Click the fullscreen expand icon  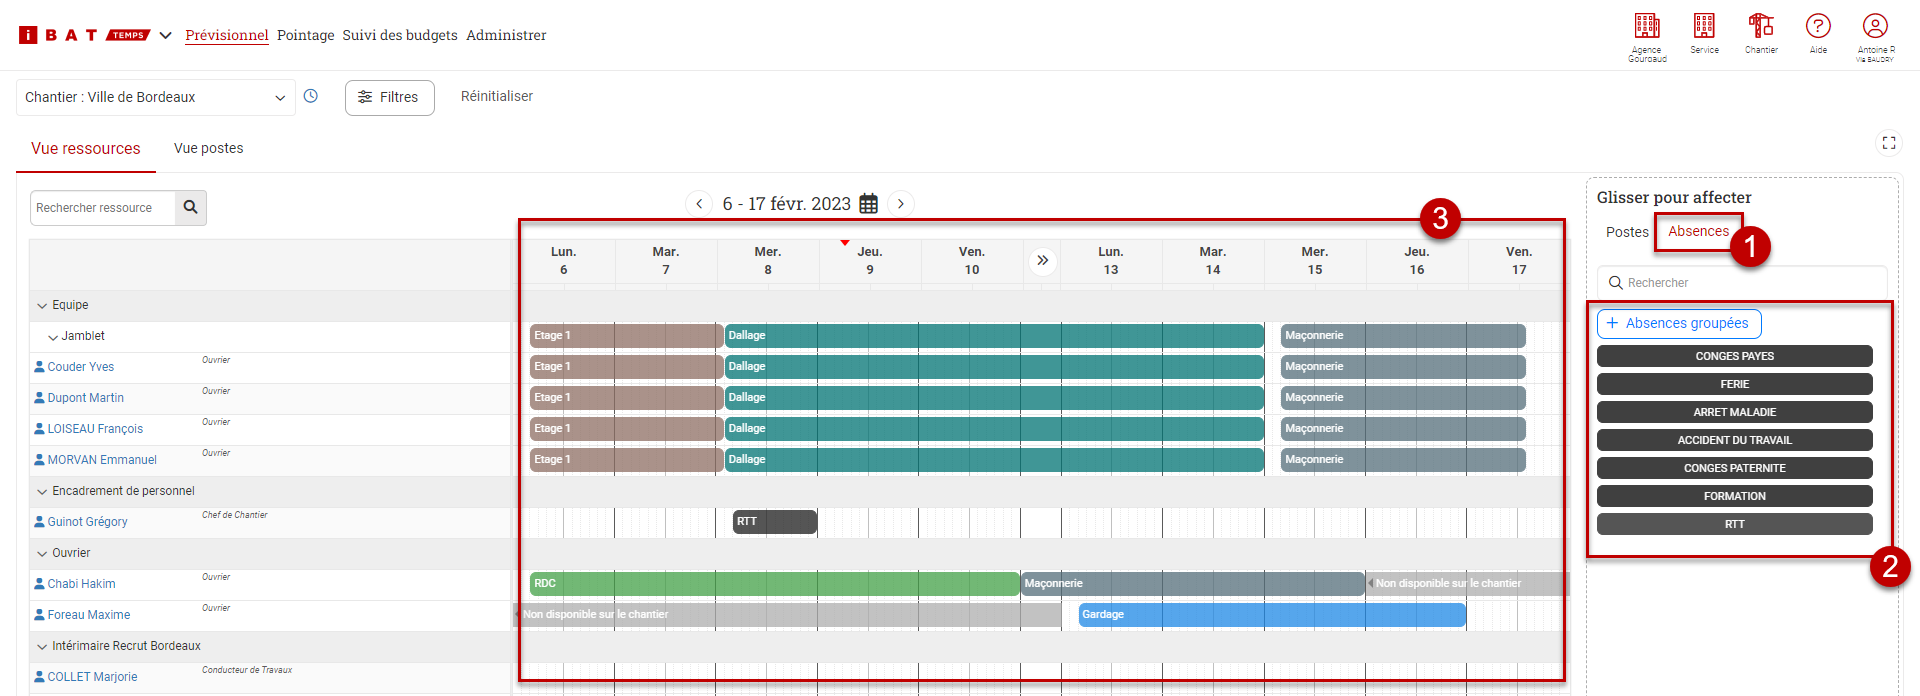[x=1888, y=143]
